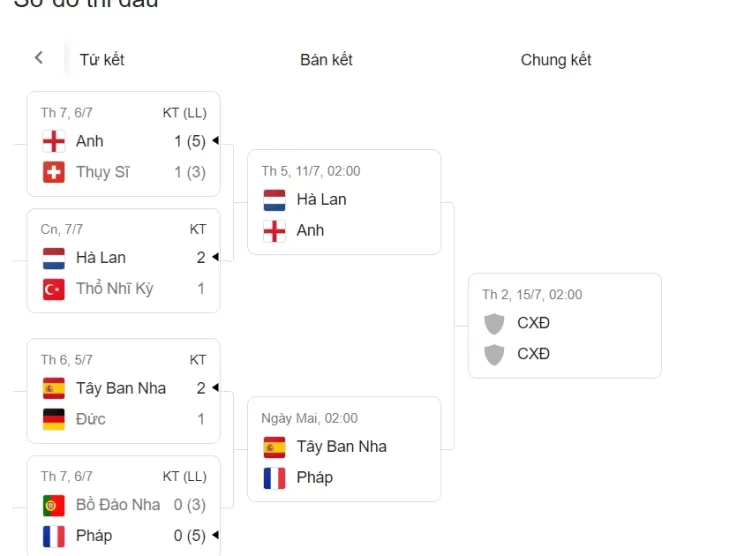Click Spain flag in the semifinal card
This screenshot has height=556, width=737.
pyautogui.click(x=275, y=447)
